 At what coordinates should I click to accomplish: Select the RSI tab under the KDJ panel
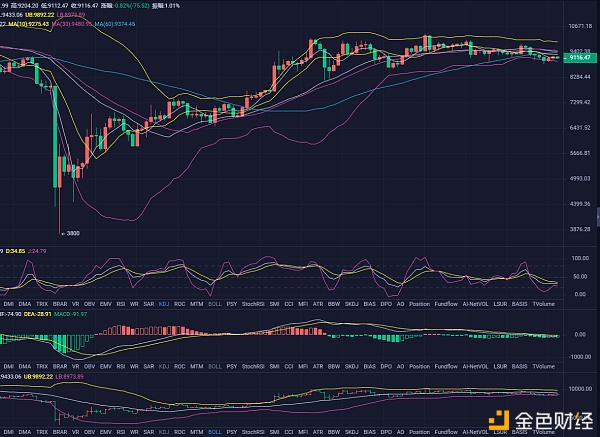click(121, 304)
